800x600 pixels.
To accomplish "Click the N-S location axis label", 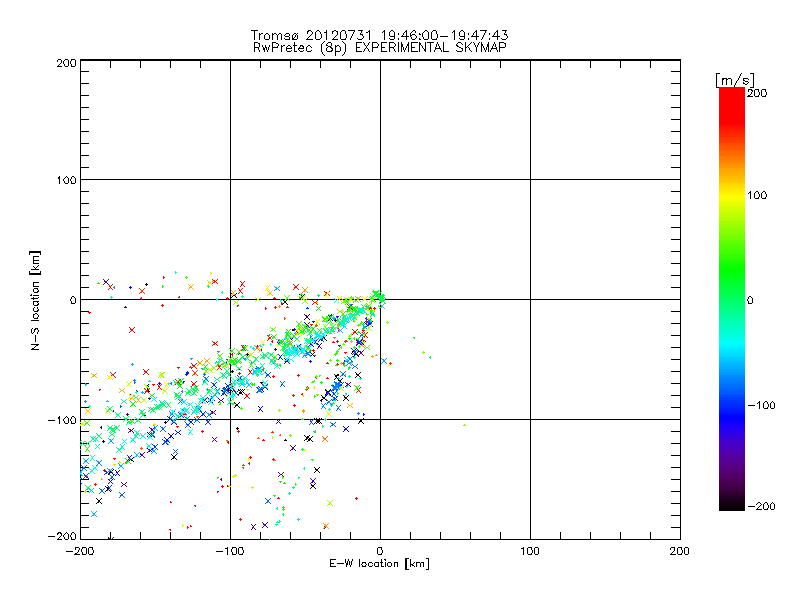I will pos(36,299).
